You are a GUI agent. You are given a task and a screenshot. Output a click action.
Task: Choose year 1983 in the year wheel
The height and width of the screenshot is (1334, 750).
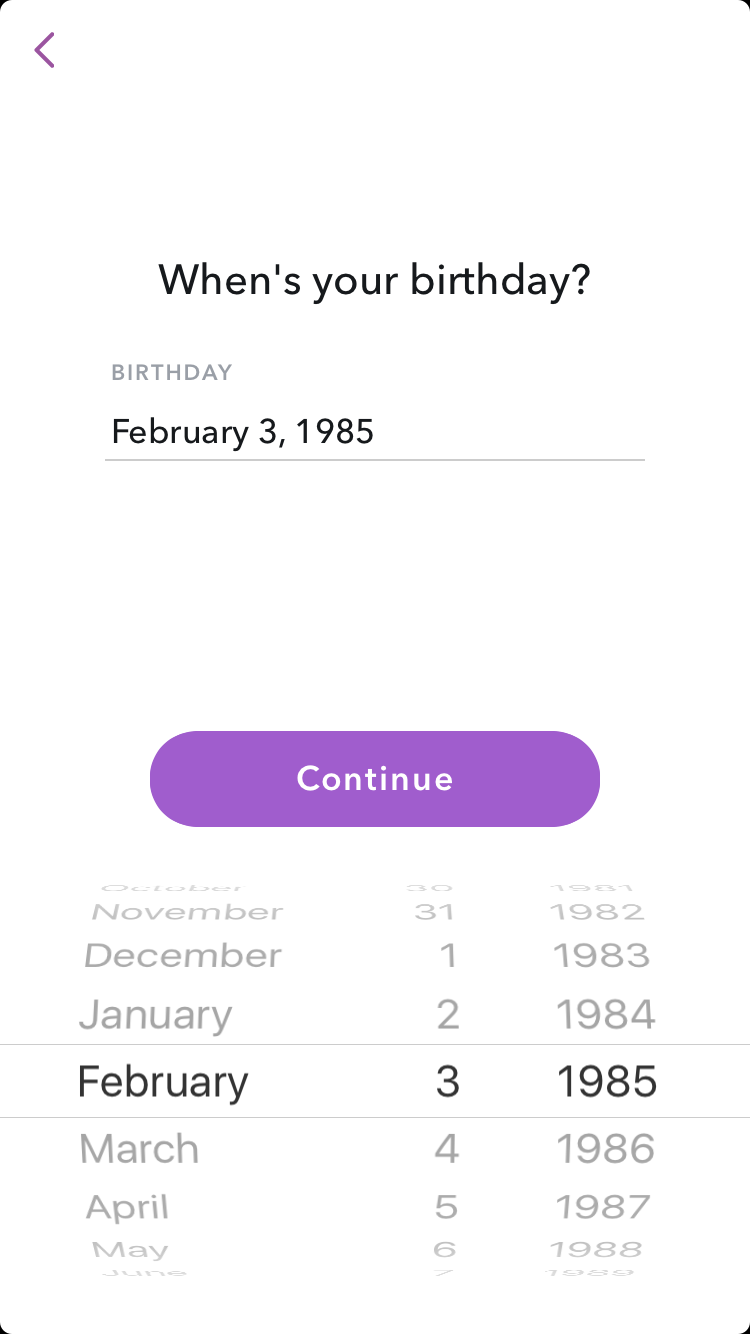602,956
